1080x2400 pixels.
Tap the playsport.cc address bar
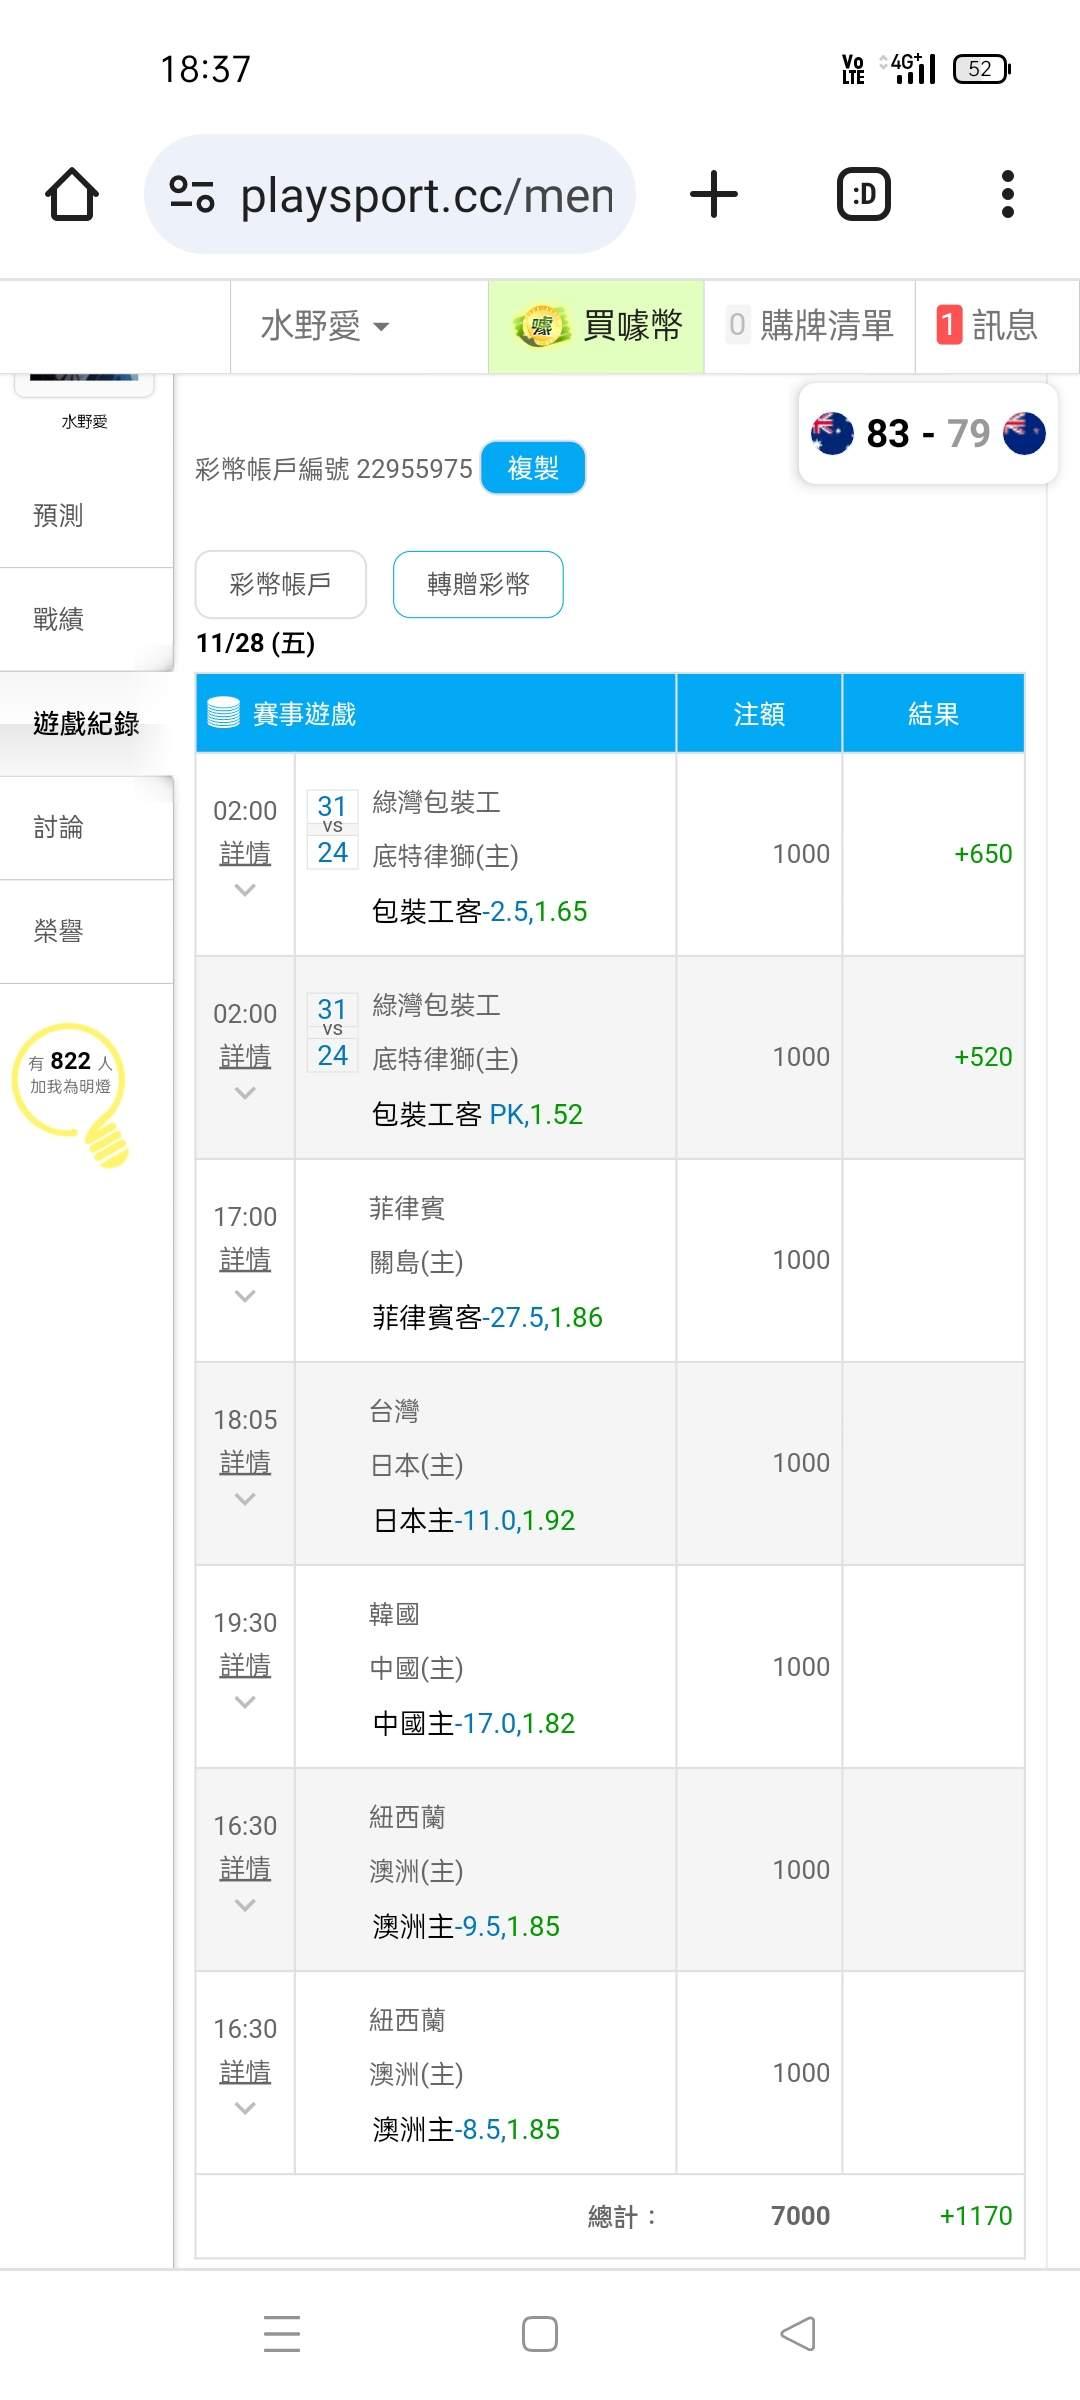(x=425, y=194)
